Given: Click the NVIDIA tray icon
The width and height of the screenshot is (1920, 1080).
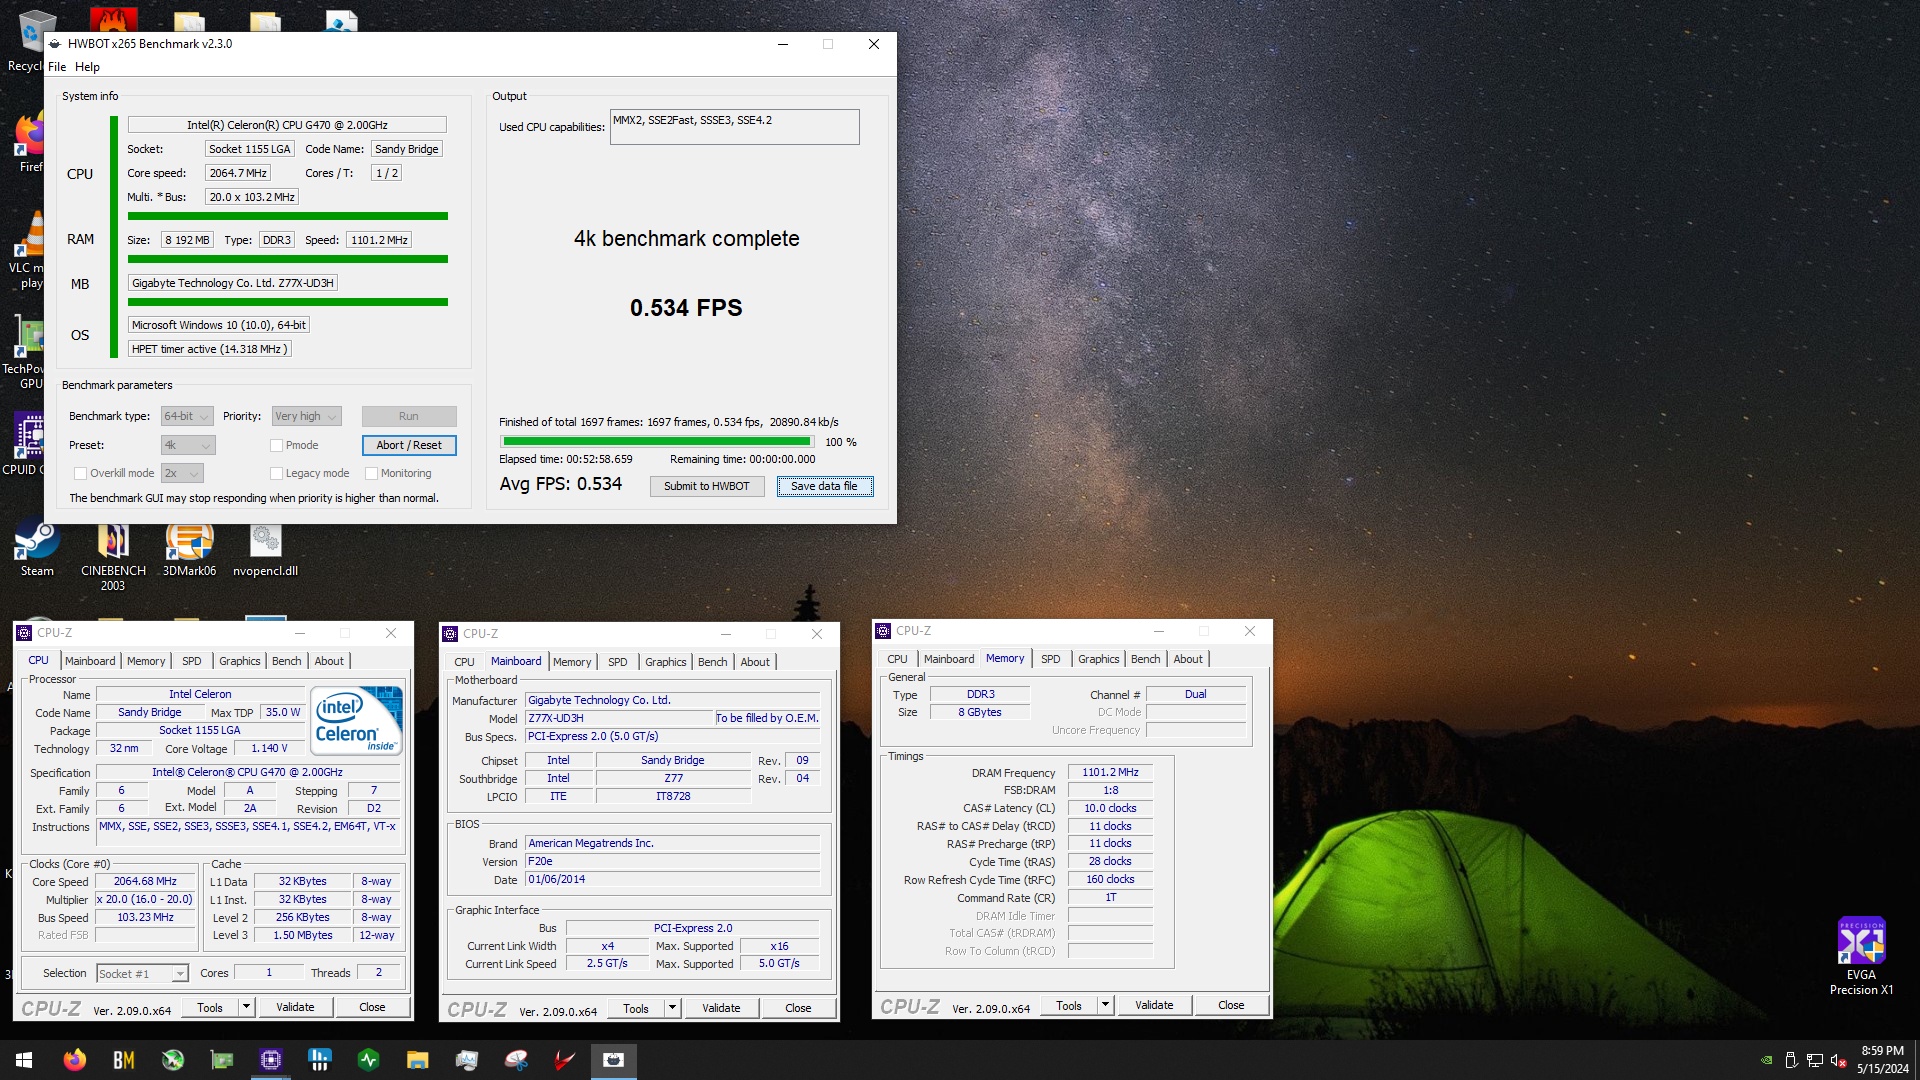Looking at the screenshot, I should (x=1767, y=1060).
